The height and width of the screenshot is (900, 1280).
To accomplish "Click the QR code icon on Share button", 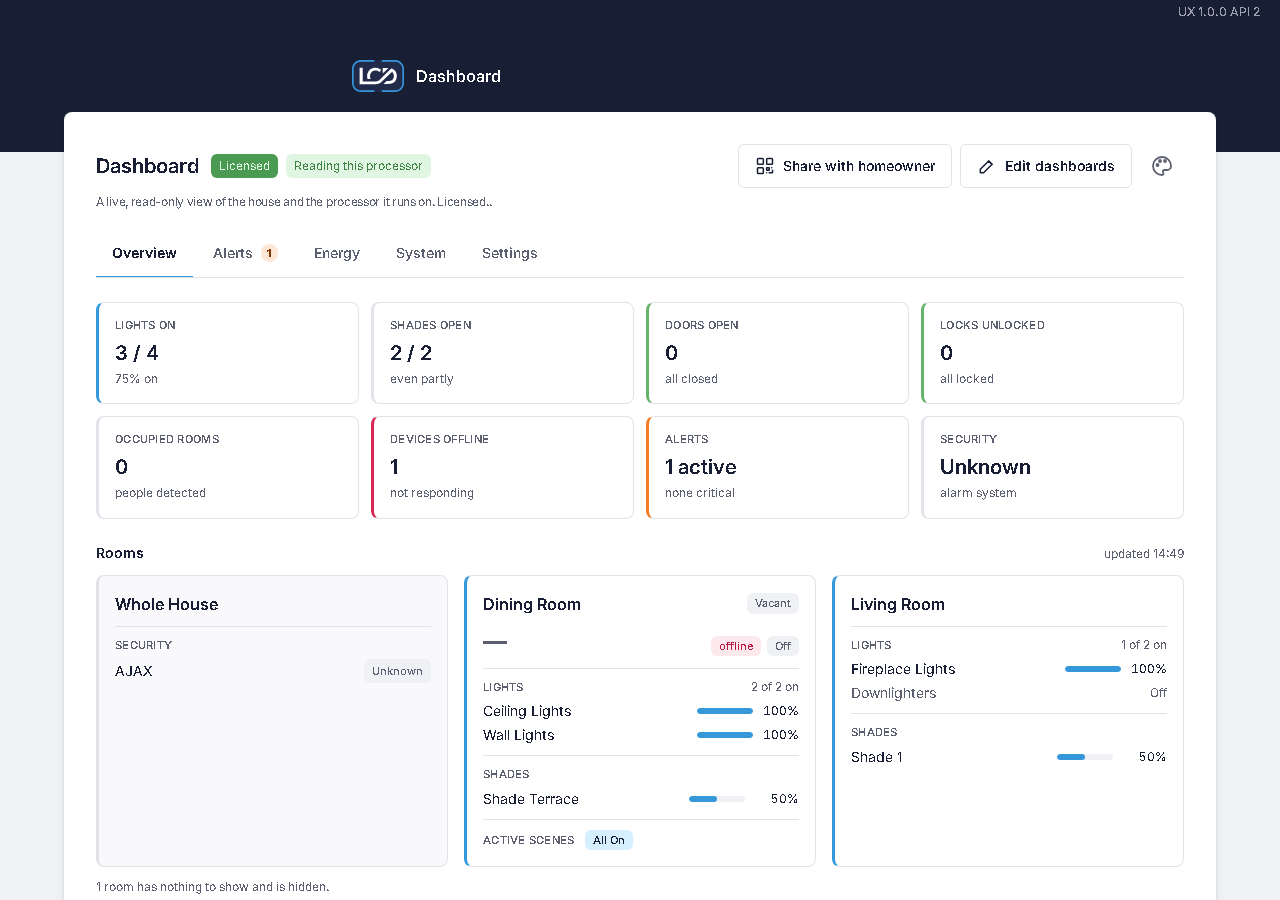I will click(765, 166).
